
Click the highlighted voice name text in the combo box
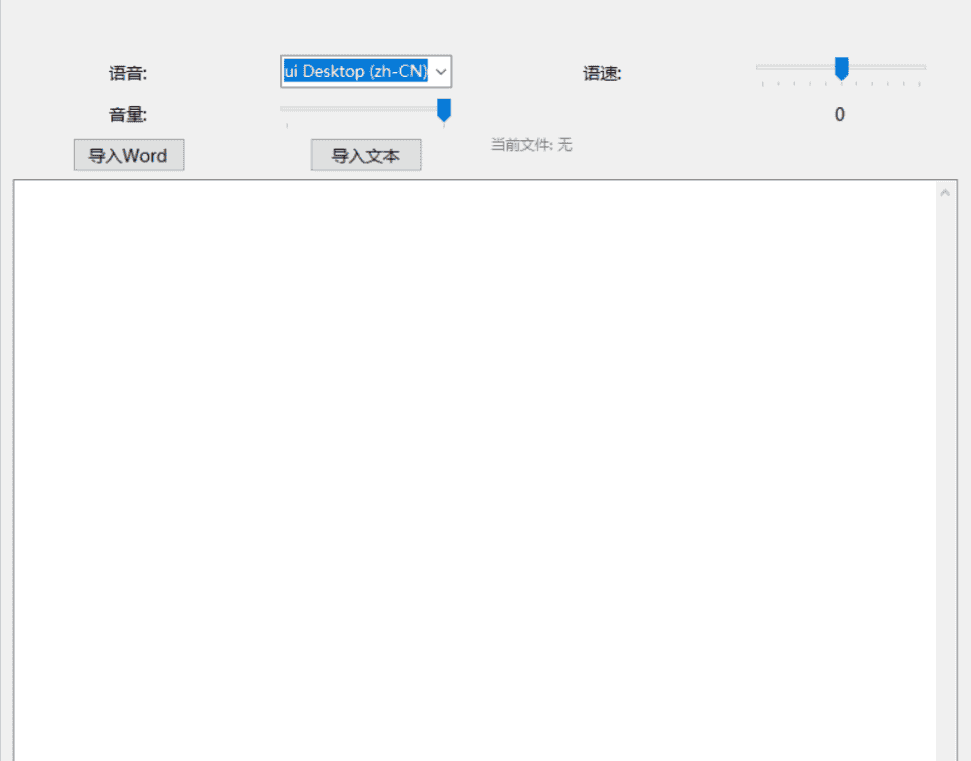pos(355,71)
